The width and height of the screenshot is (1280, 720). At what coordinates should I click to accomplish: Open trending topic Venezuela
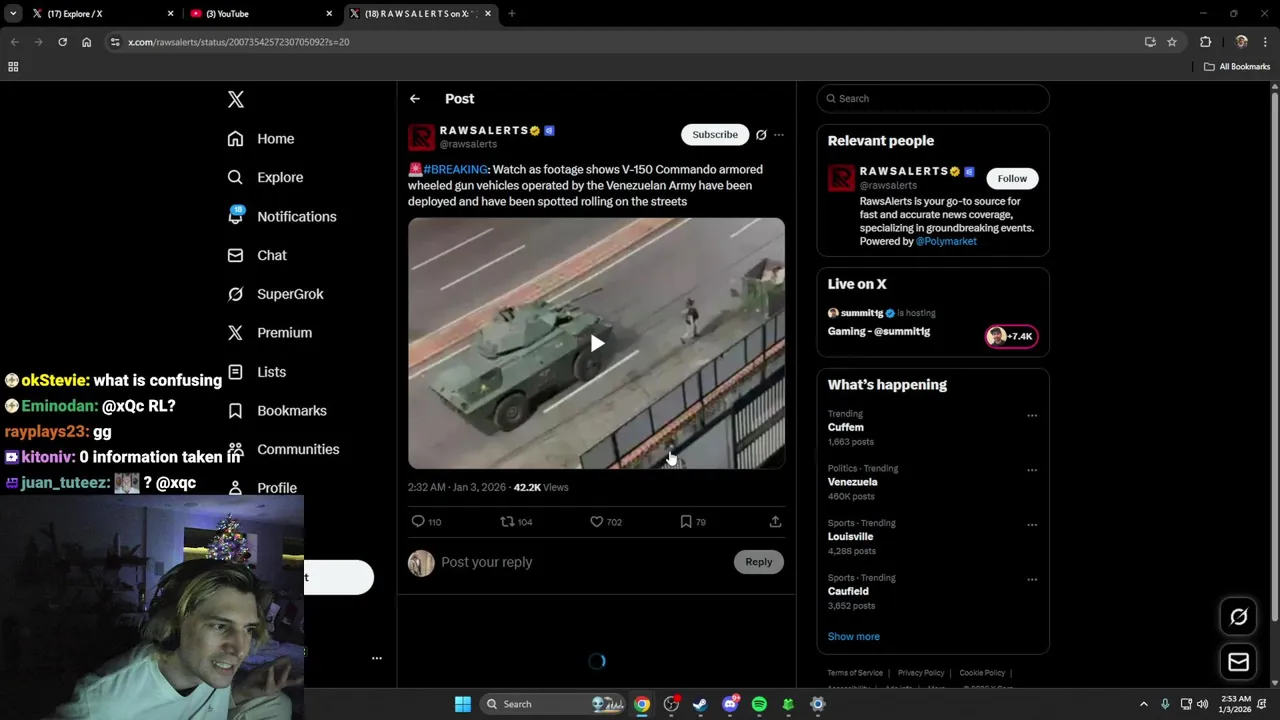[853, 482]
